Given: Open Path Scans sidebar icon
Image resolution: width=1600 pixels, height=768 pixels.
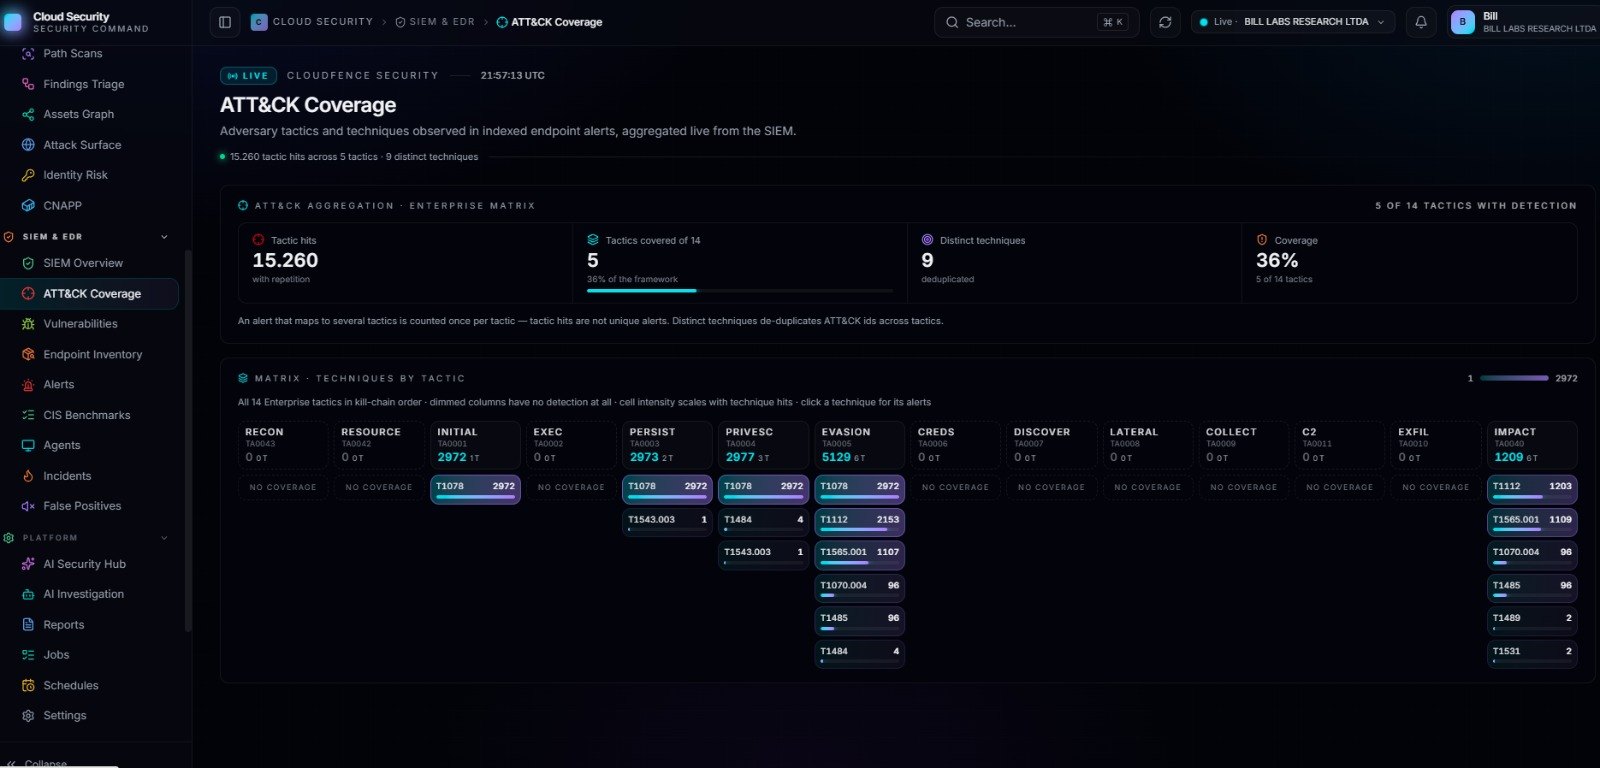Looking at the screenshot, I should click(x=28, y=54).
